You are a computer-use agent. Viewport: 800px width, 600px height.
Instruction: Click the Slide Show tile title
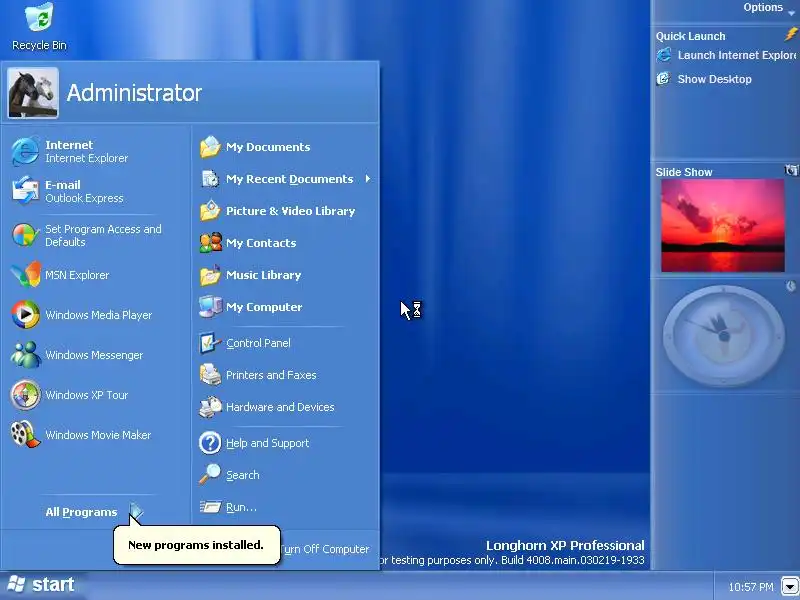click(x=684, y=172)
